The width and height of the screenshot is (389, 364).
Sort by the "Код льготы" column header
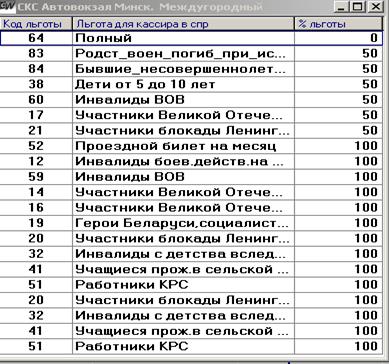pyautogui.click(x=36, y=24)
